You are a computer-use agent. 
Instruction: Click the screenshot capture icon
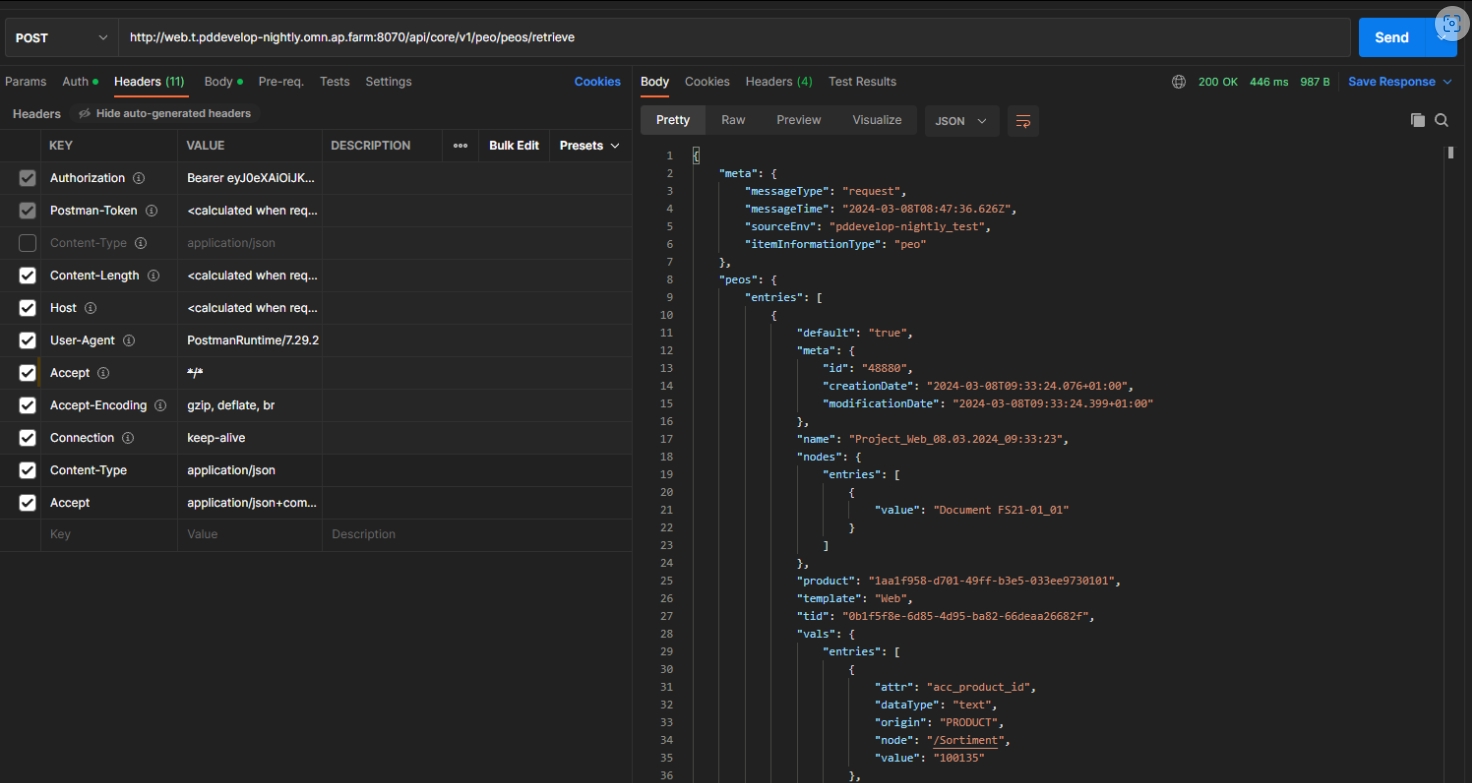click(x=1451, y=25)
